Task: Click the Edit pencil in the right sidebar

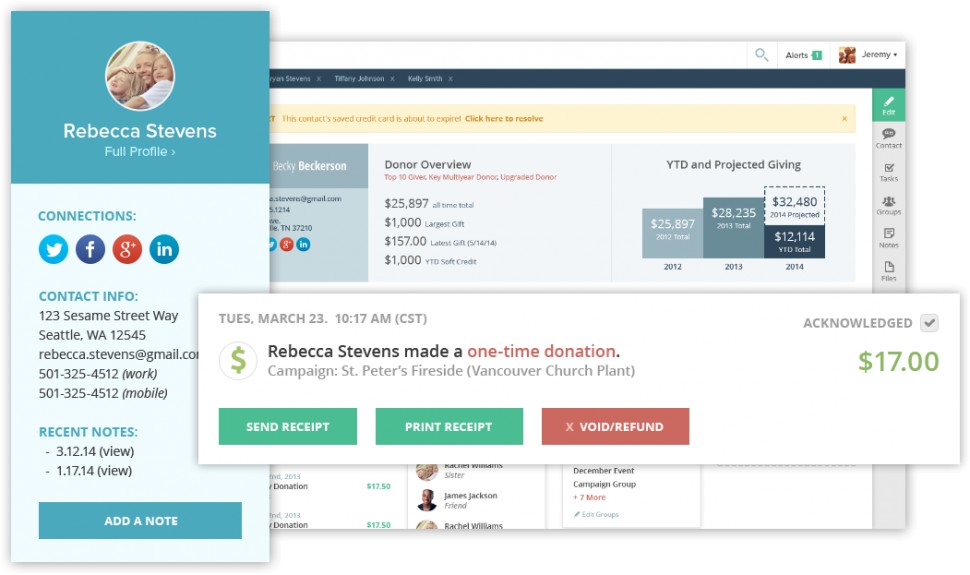Action: (888, 105)
